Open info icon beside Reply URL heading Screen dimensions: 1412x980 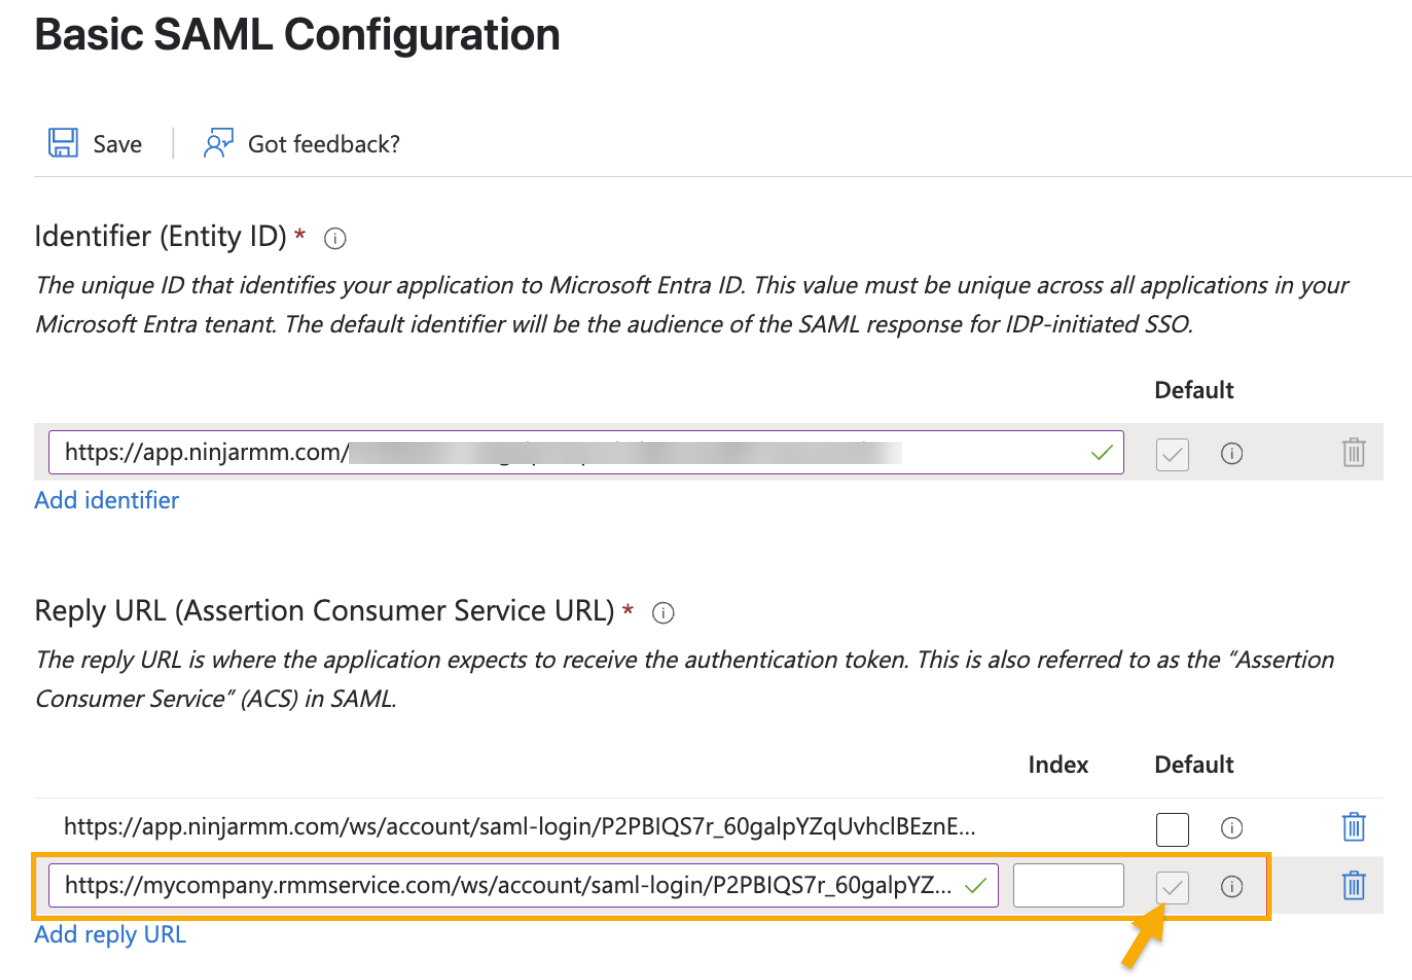pos(663,612)
